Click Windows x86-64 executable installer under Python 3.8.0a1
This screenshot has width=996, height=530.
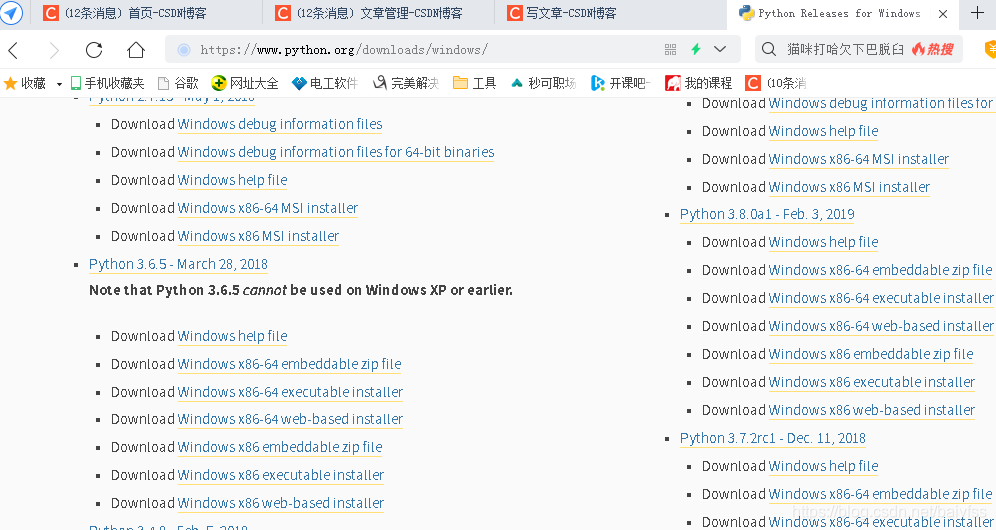[881, 298]
